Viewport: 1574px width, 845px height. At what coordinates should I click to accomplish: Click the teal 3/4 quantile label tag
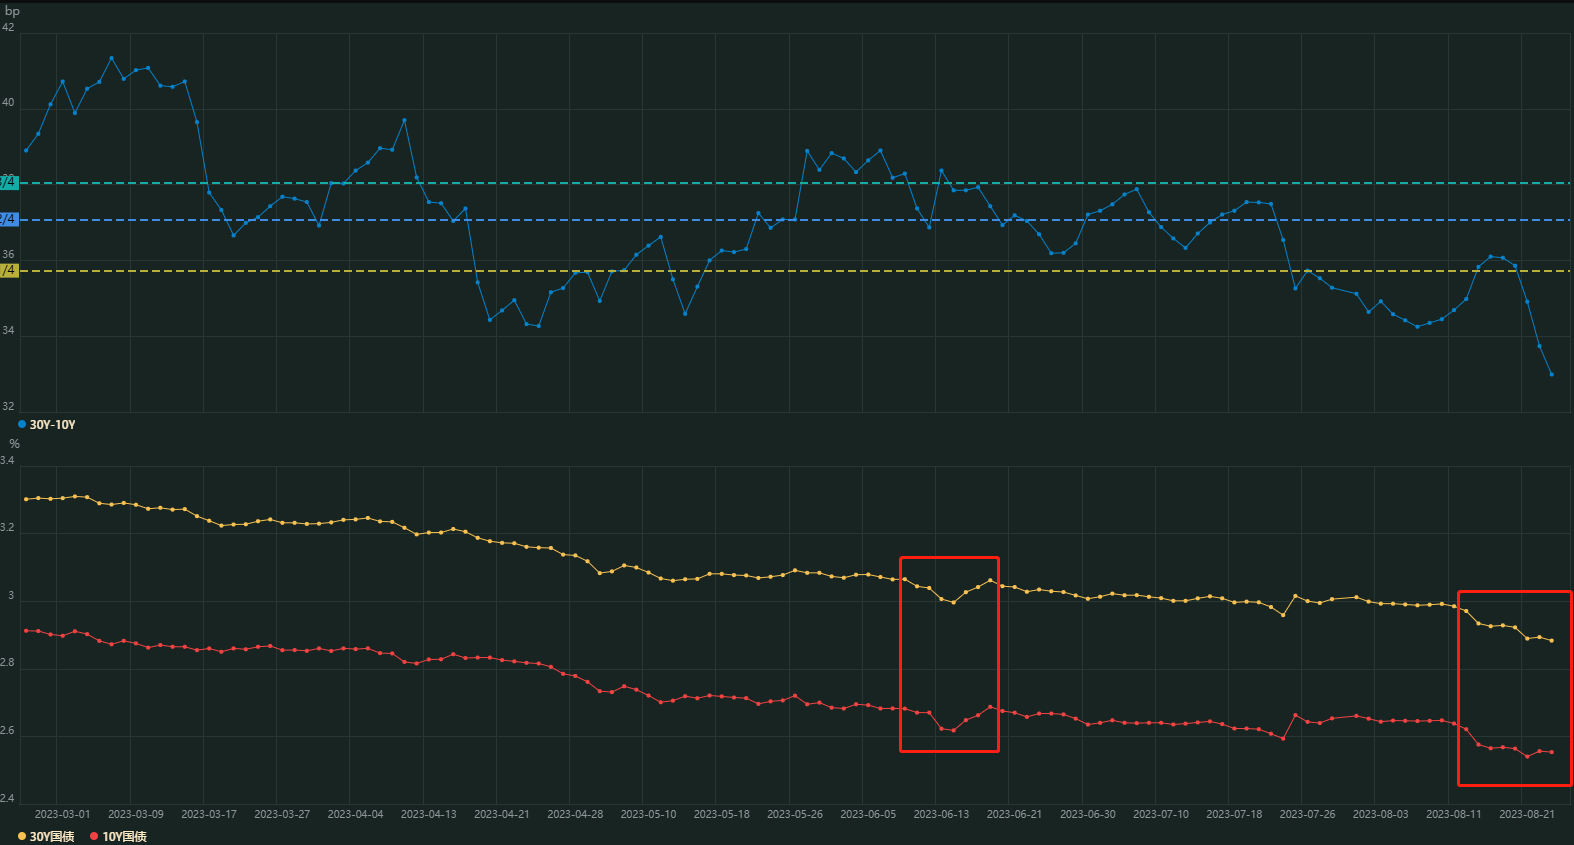coord(8,182)
